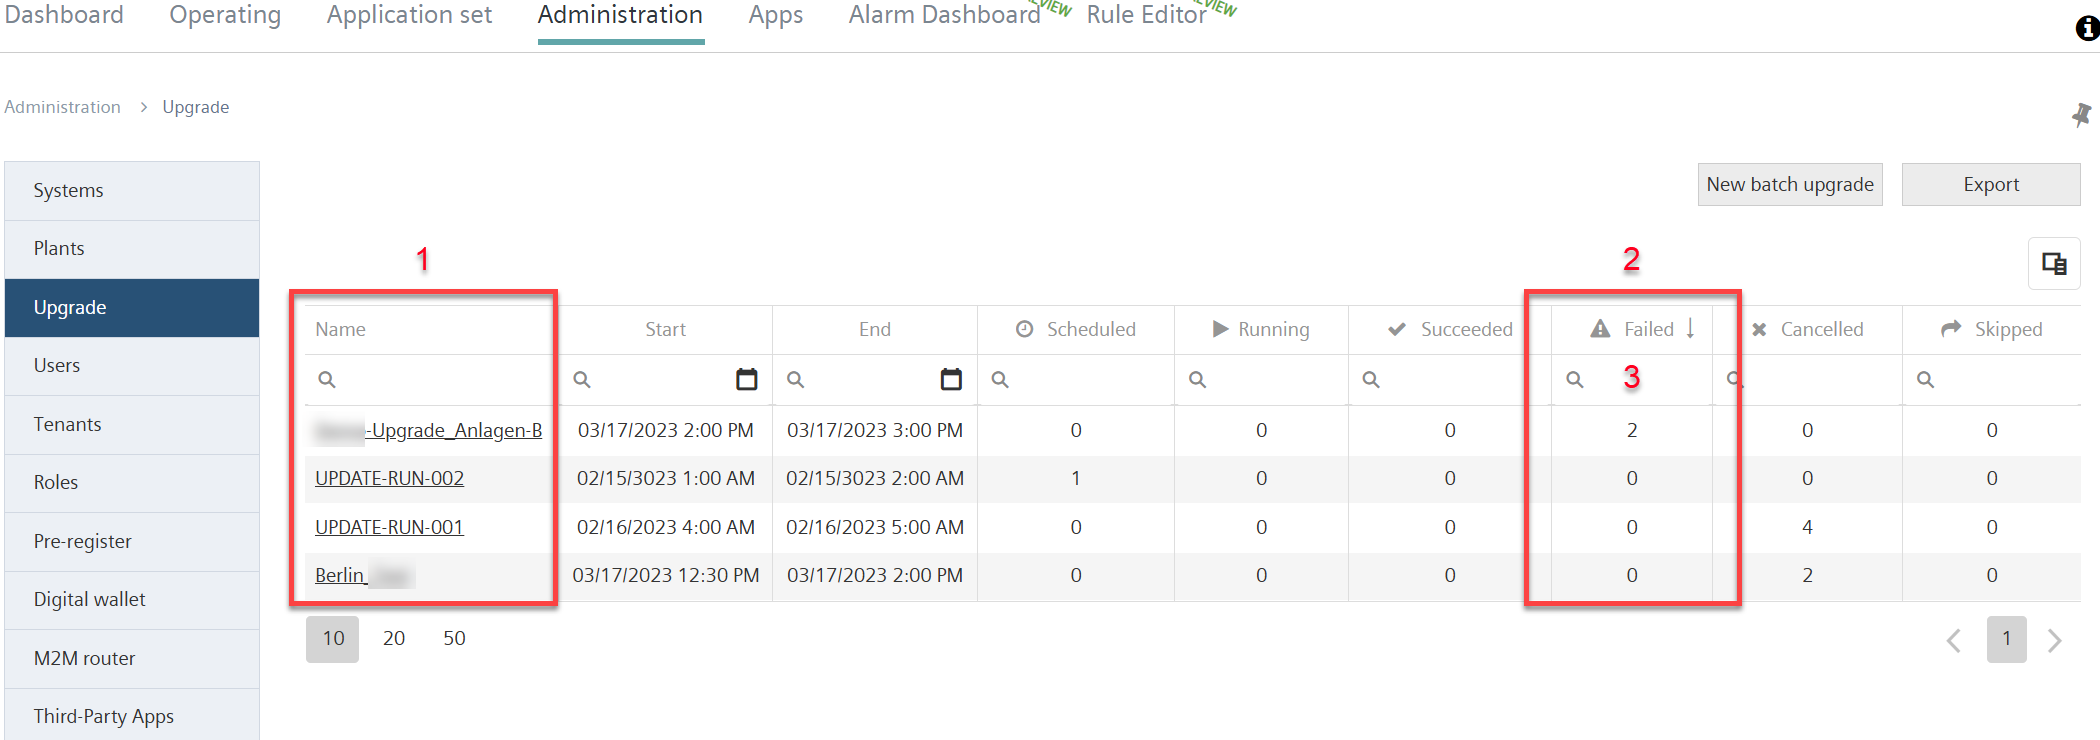Open Plants in the sidebar
This screenshot has height=740, width=2100.
132,249
